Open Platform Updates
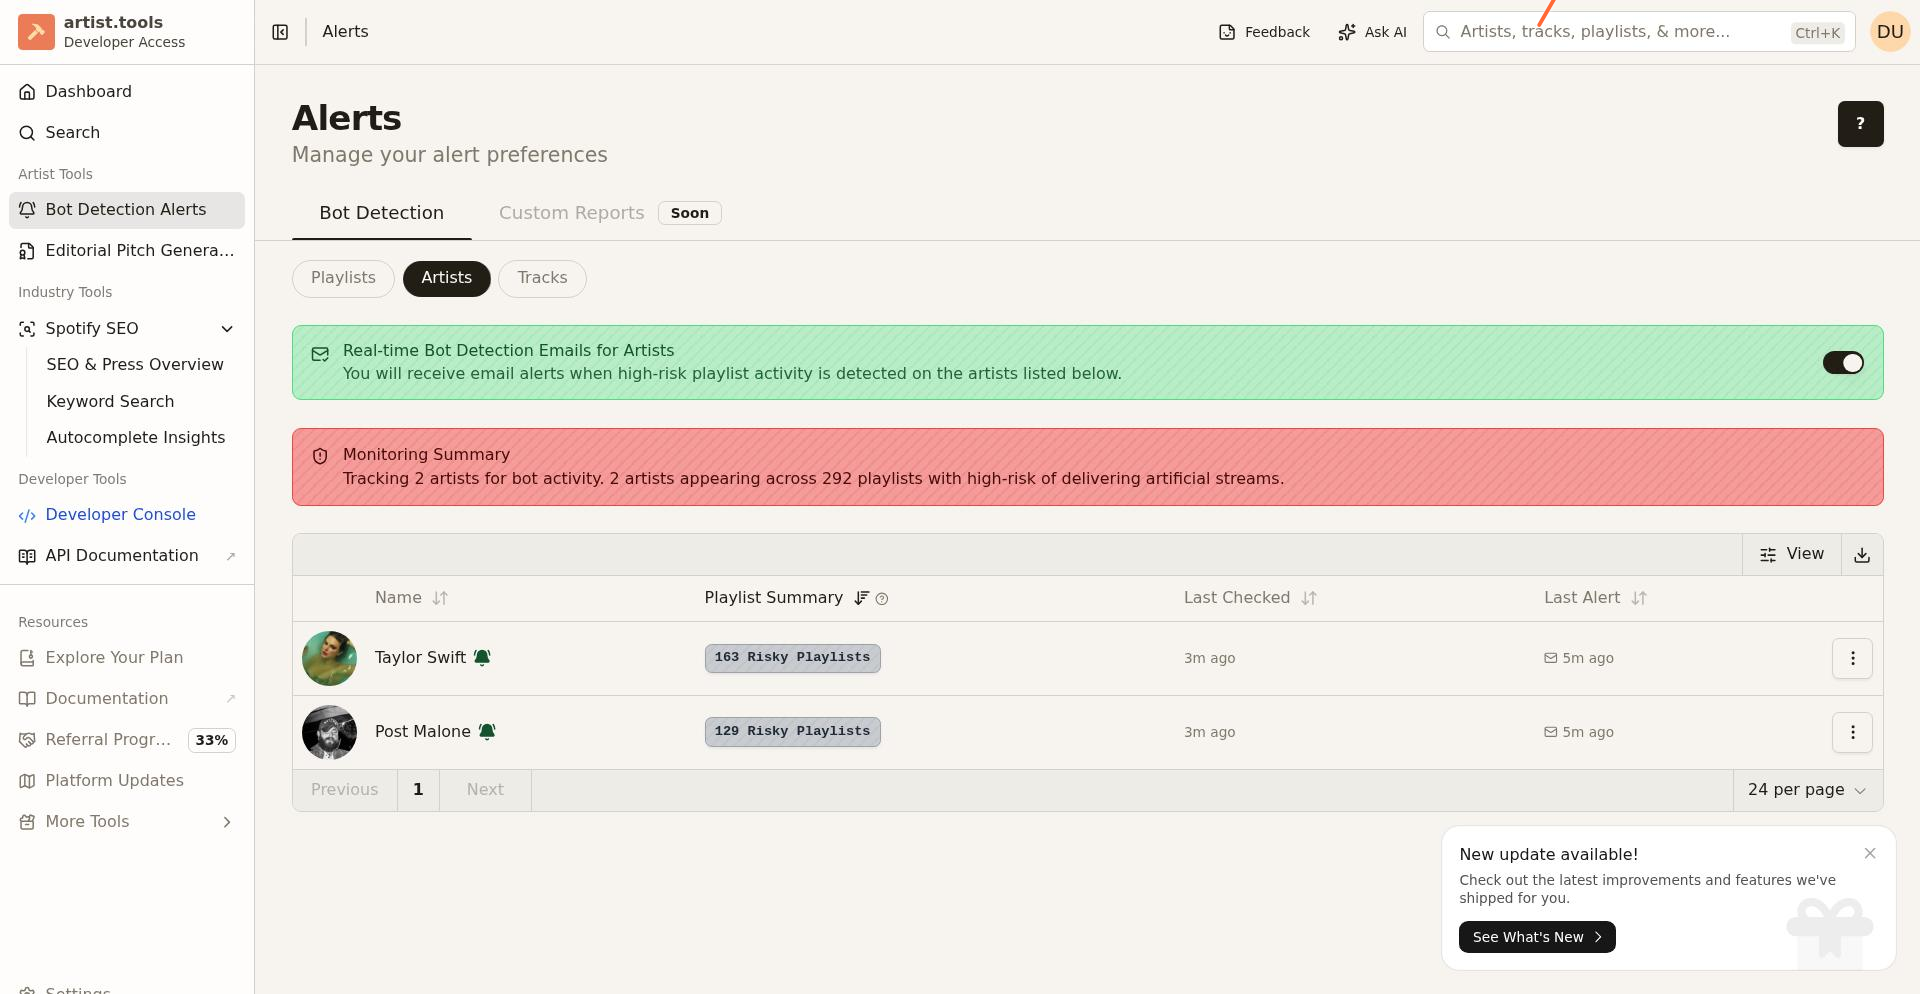 click(x=127, y=781)
